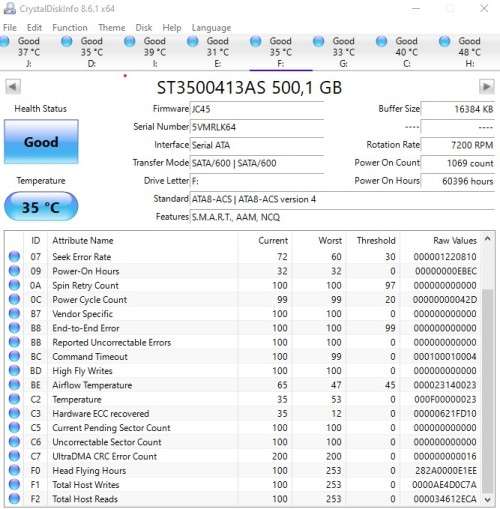Select disk F: status tab
The height and width of the screenshot is (509, 500).
280,52
